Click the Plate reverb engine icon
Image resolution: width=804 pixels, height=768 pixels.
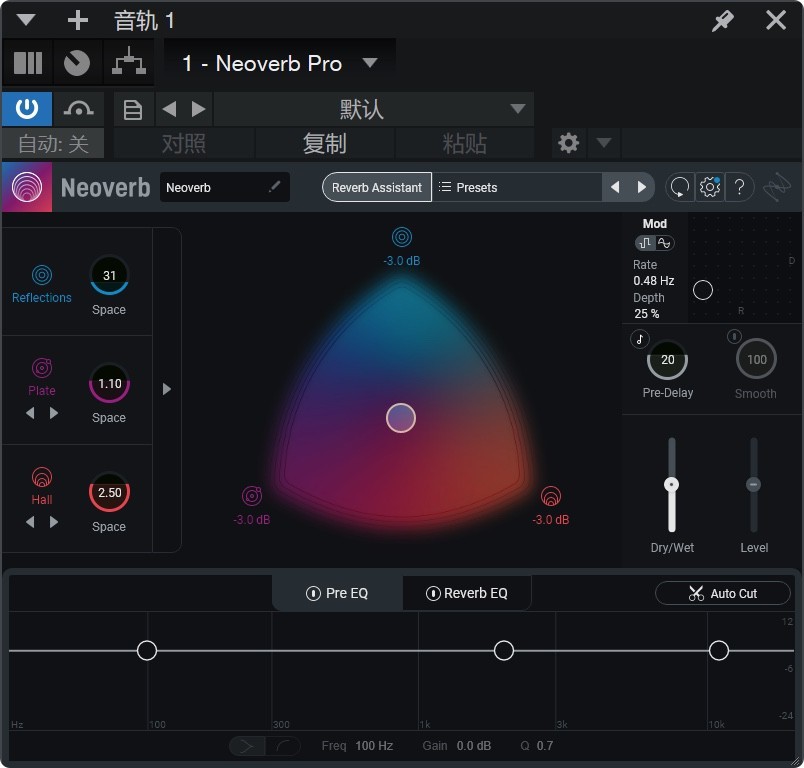click(41, 368)
